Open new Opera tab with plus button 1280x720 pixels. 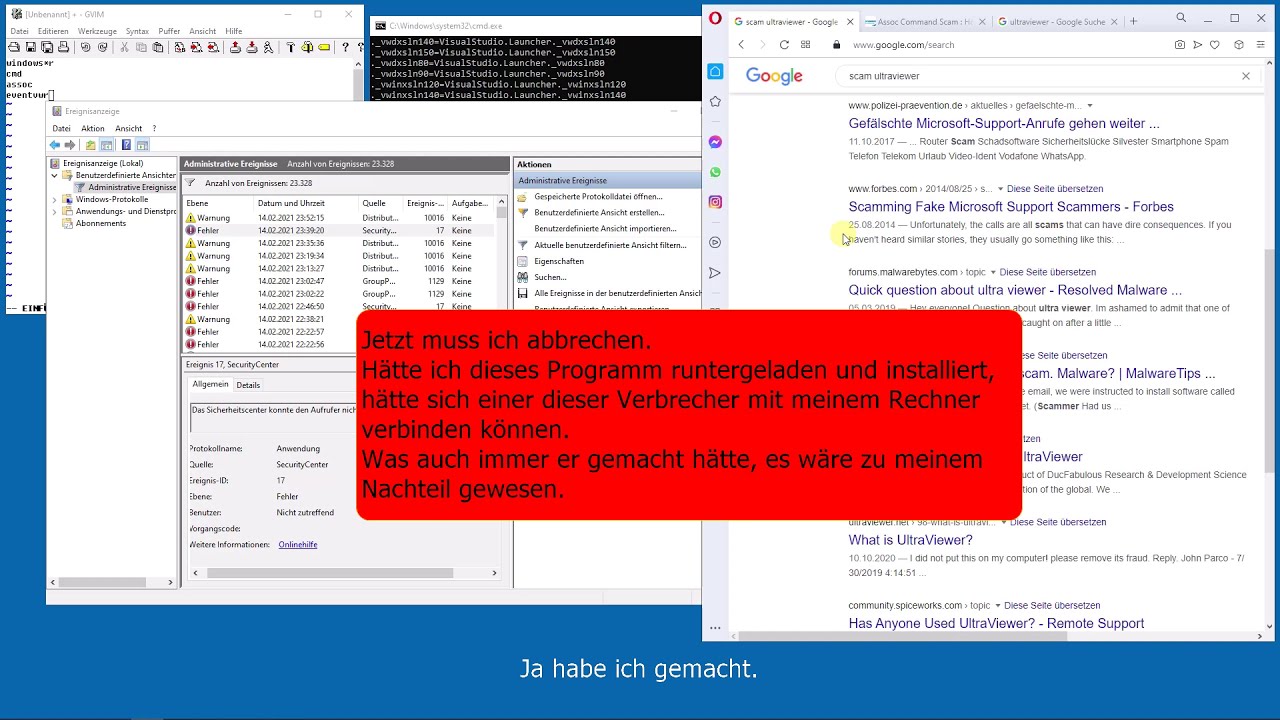coord(1133,21)
